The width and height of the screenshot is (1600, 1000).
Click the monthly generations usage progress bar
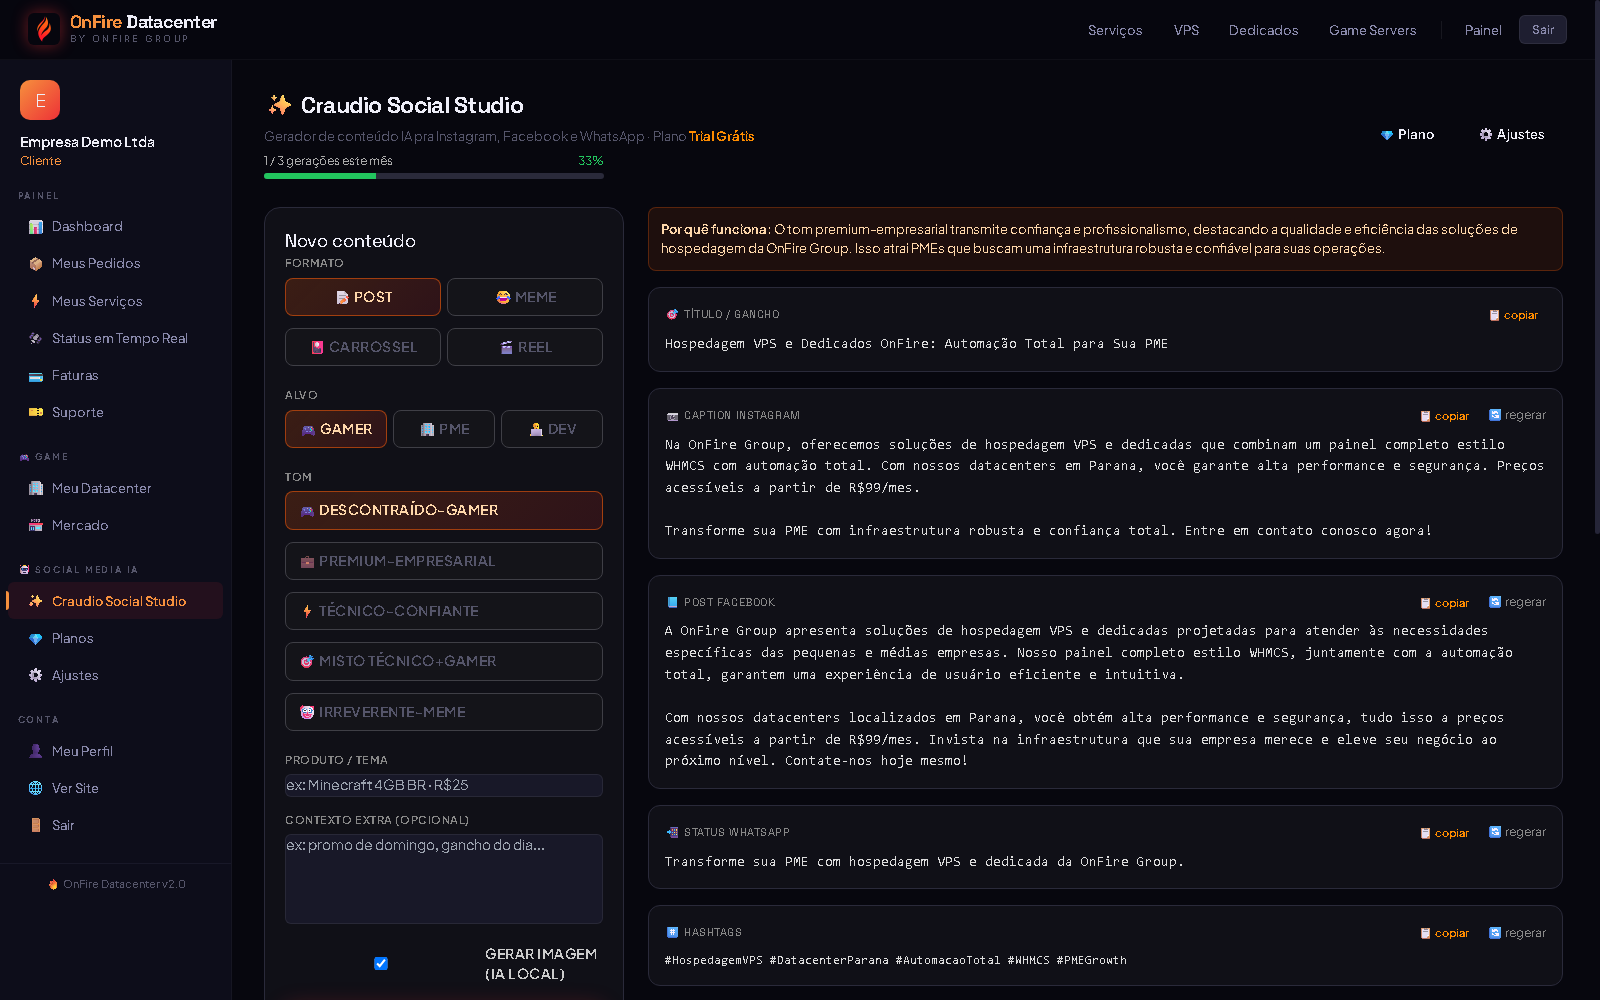click(434, 176)
